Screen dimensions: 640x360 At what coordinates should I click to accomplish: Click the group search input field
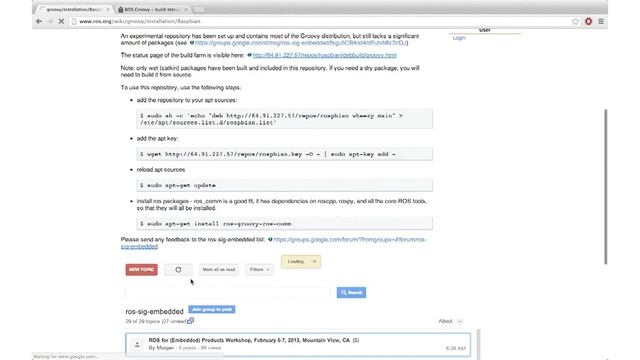[x=228, y=292]
